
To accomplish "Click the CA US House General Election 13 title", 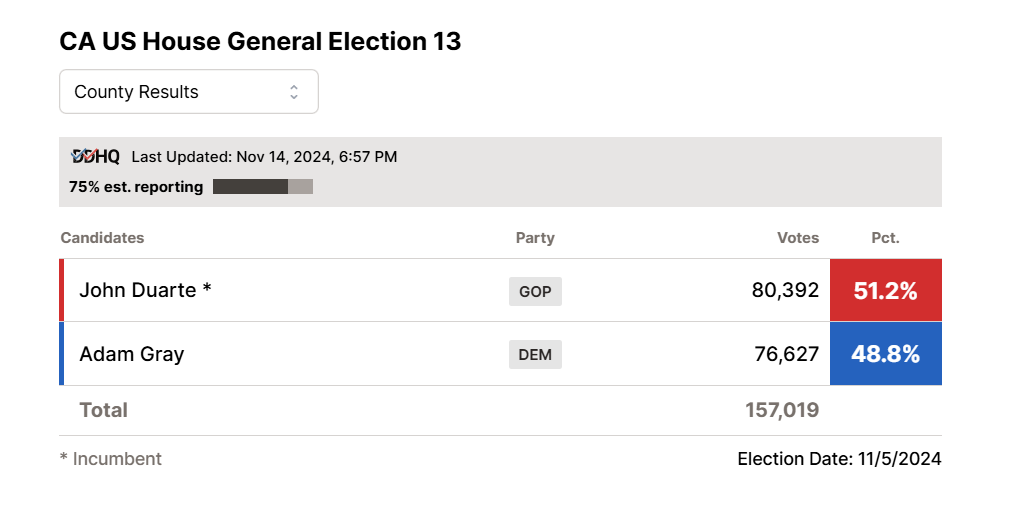I will (x=260, y=42).
